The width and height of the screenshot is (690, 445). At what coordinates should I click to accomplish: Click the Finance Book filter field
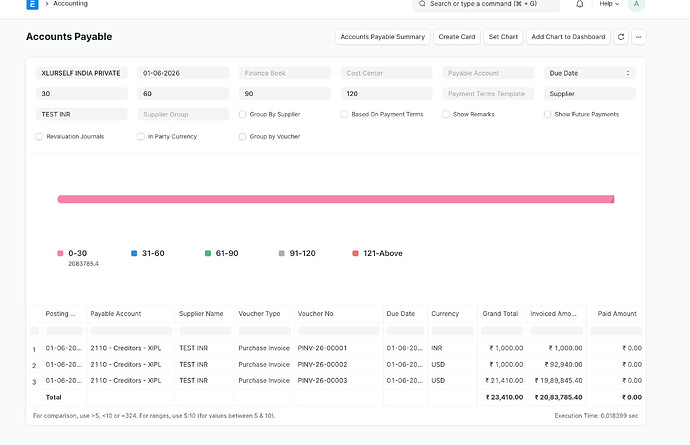coord(285,73)
